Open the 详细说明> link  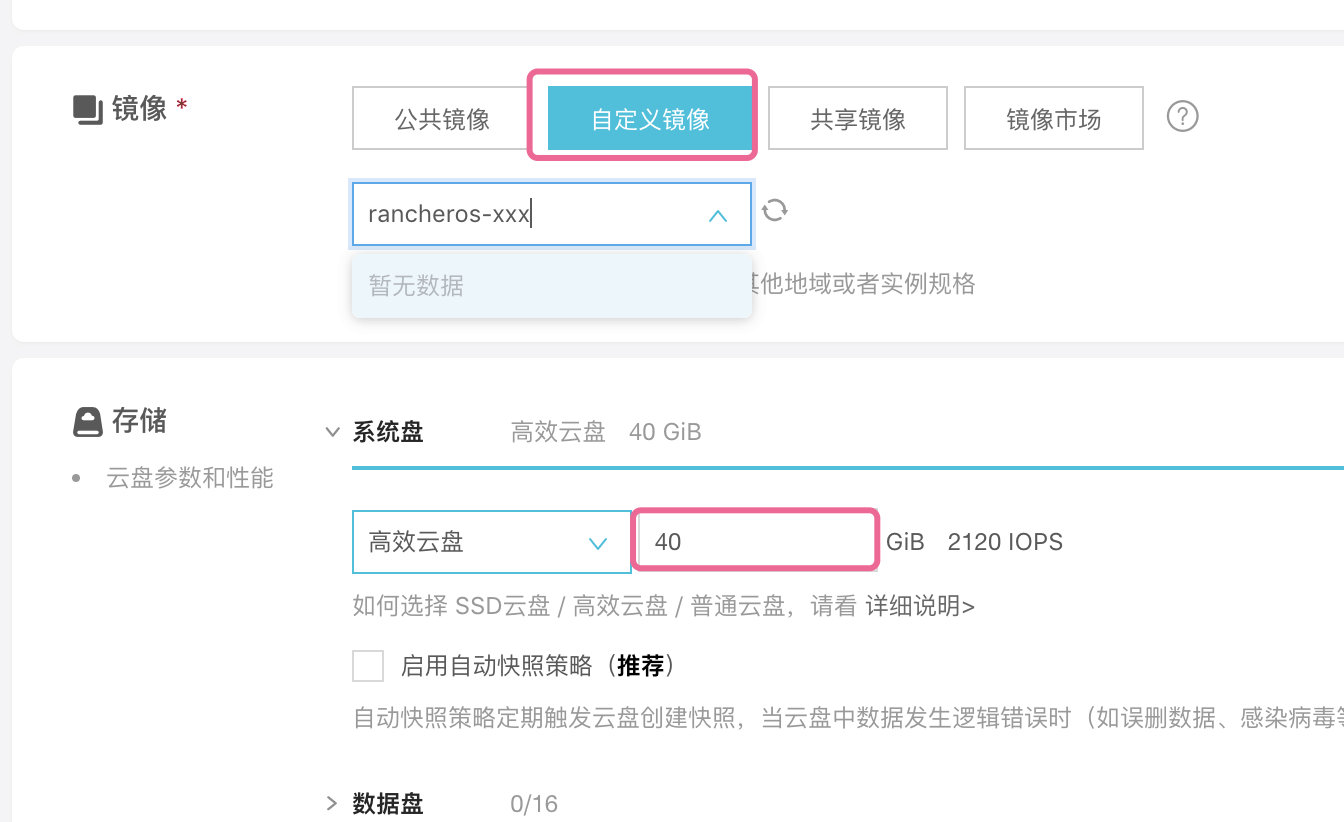point(920,606)
